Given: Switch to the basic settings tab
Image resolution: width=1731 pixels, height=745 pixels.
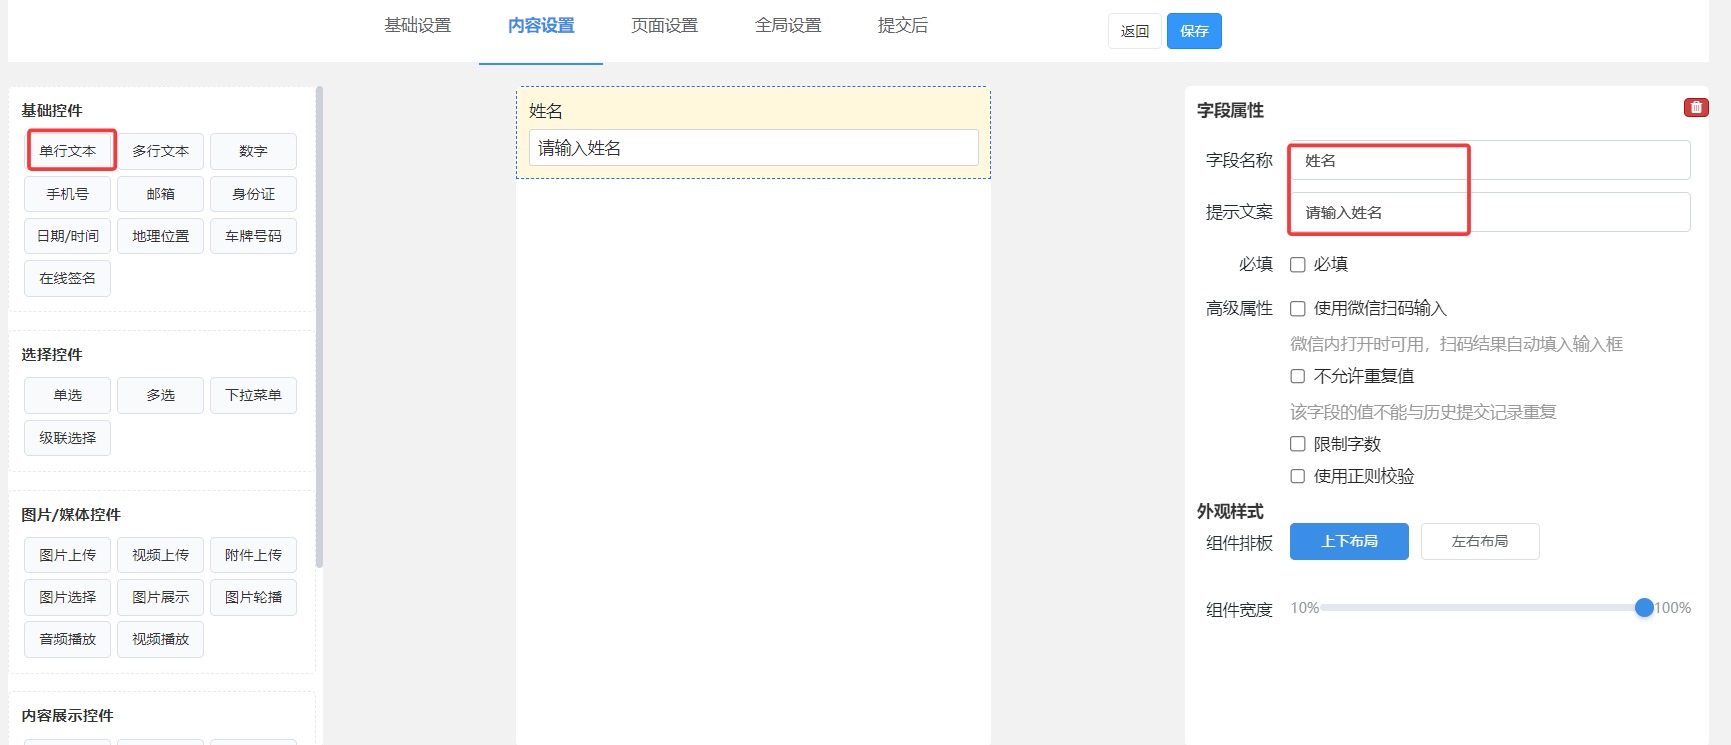Looking at the screenshot, I should [x=418, y=26].
